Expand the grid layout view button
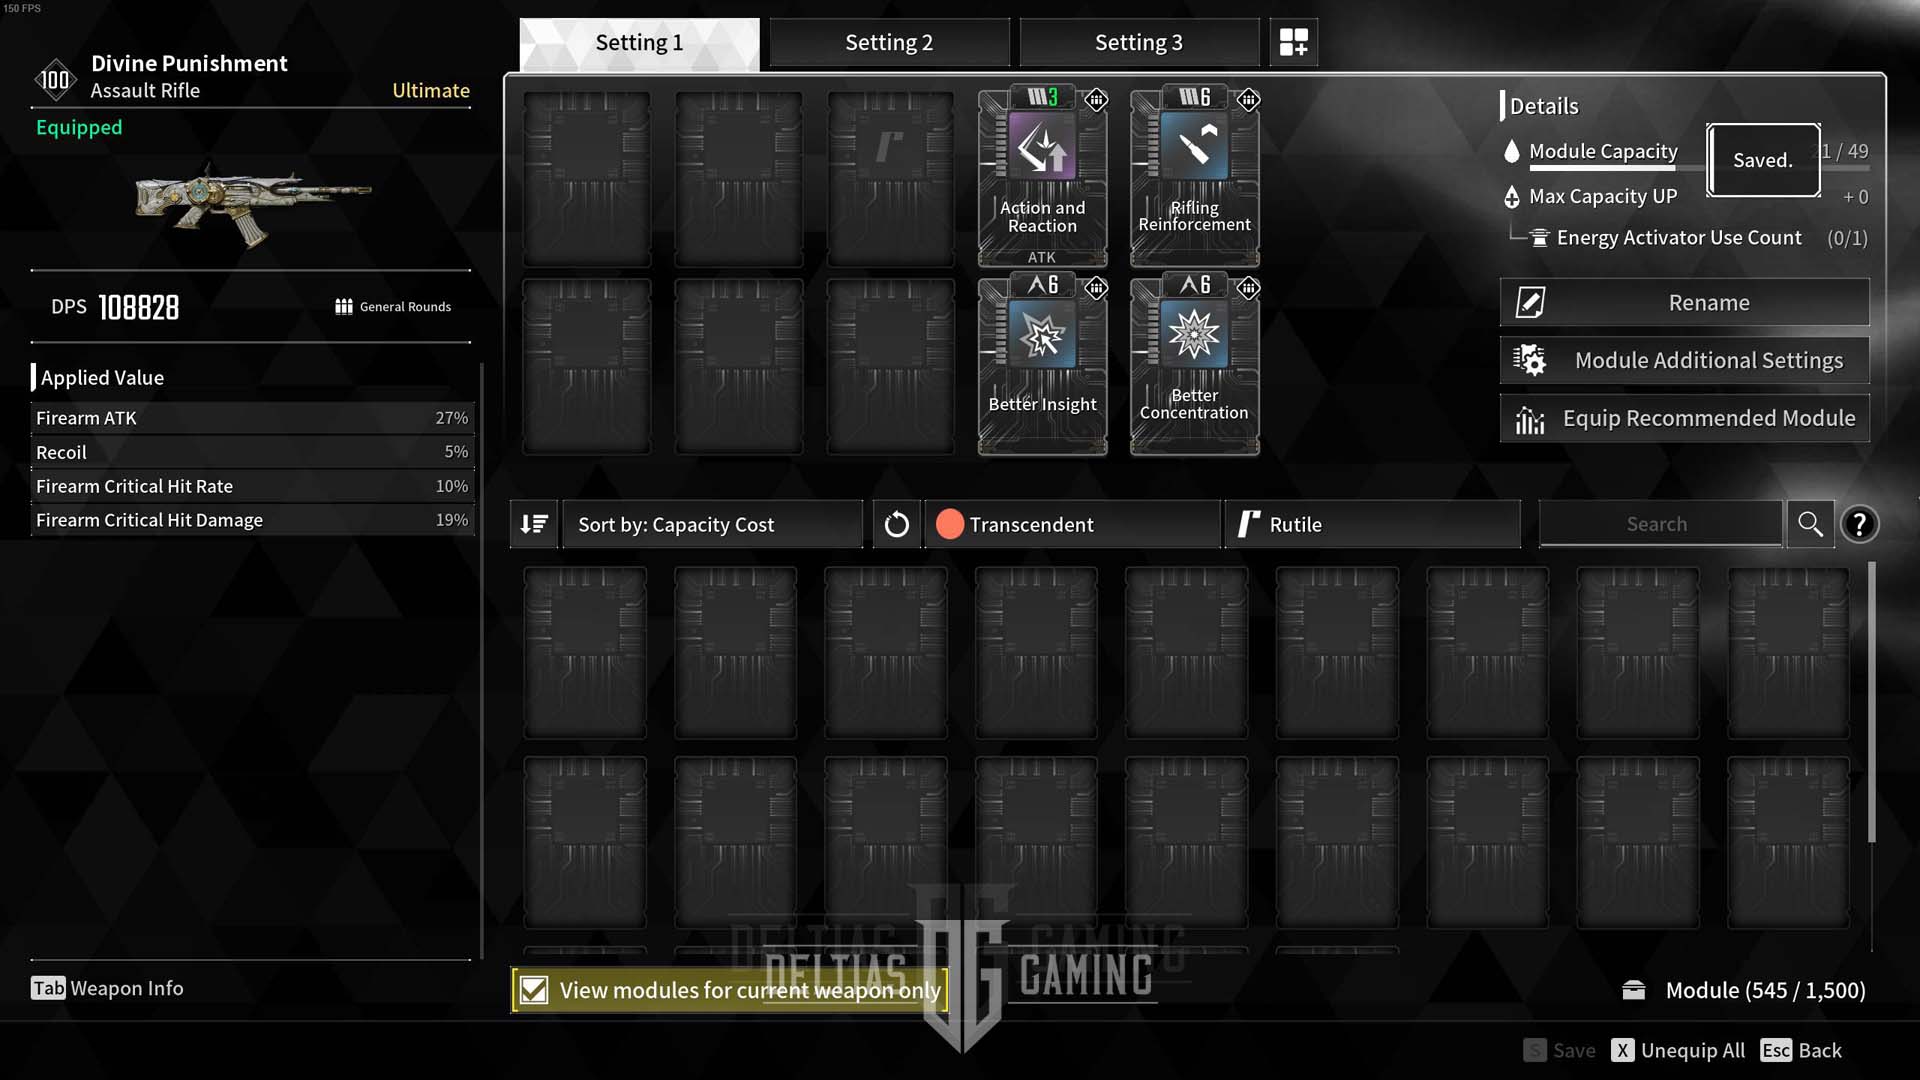The image size is (1920, 1080). pos(1291,41)
